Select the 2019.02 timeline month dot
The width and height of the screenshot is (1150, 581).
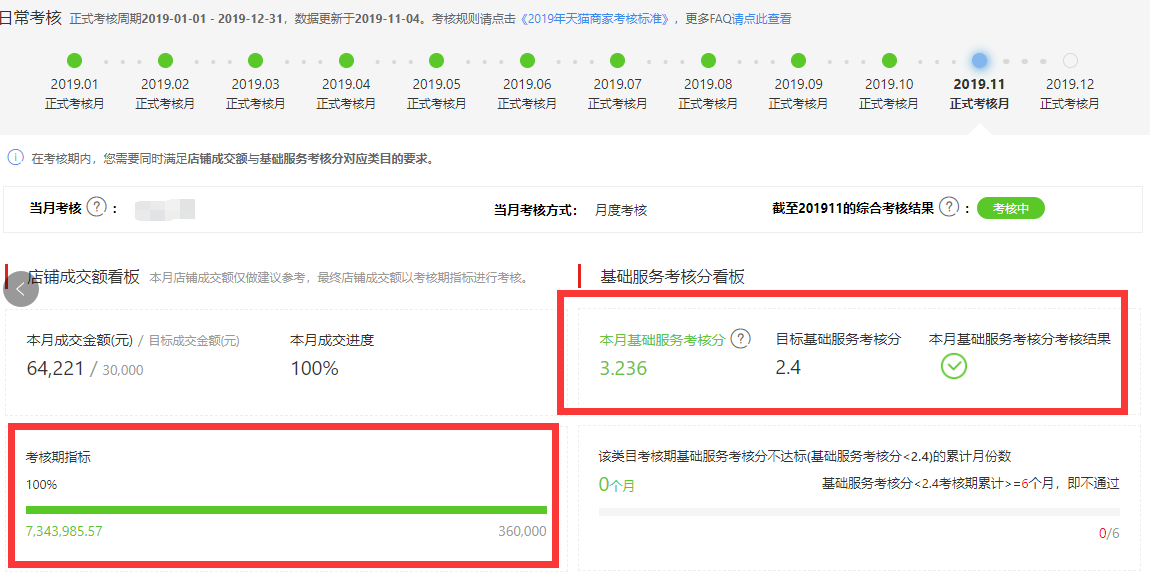165,61
